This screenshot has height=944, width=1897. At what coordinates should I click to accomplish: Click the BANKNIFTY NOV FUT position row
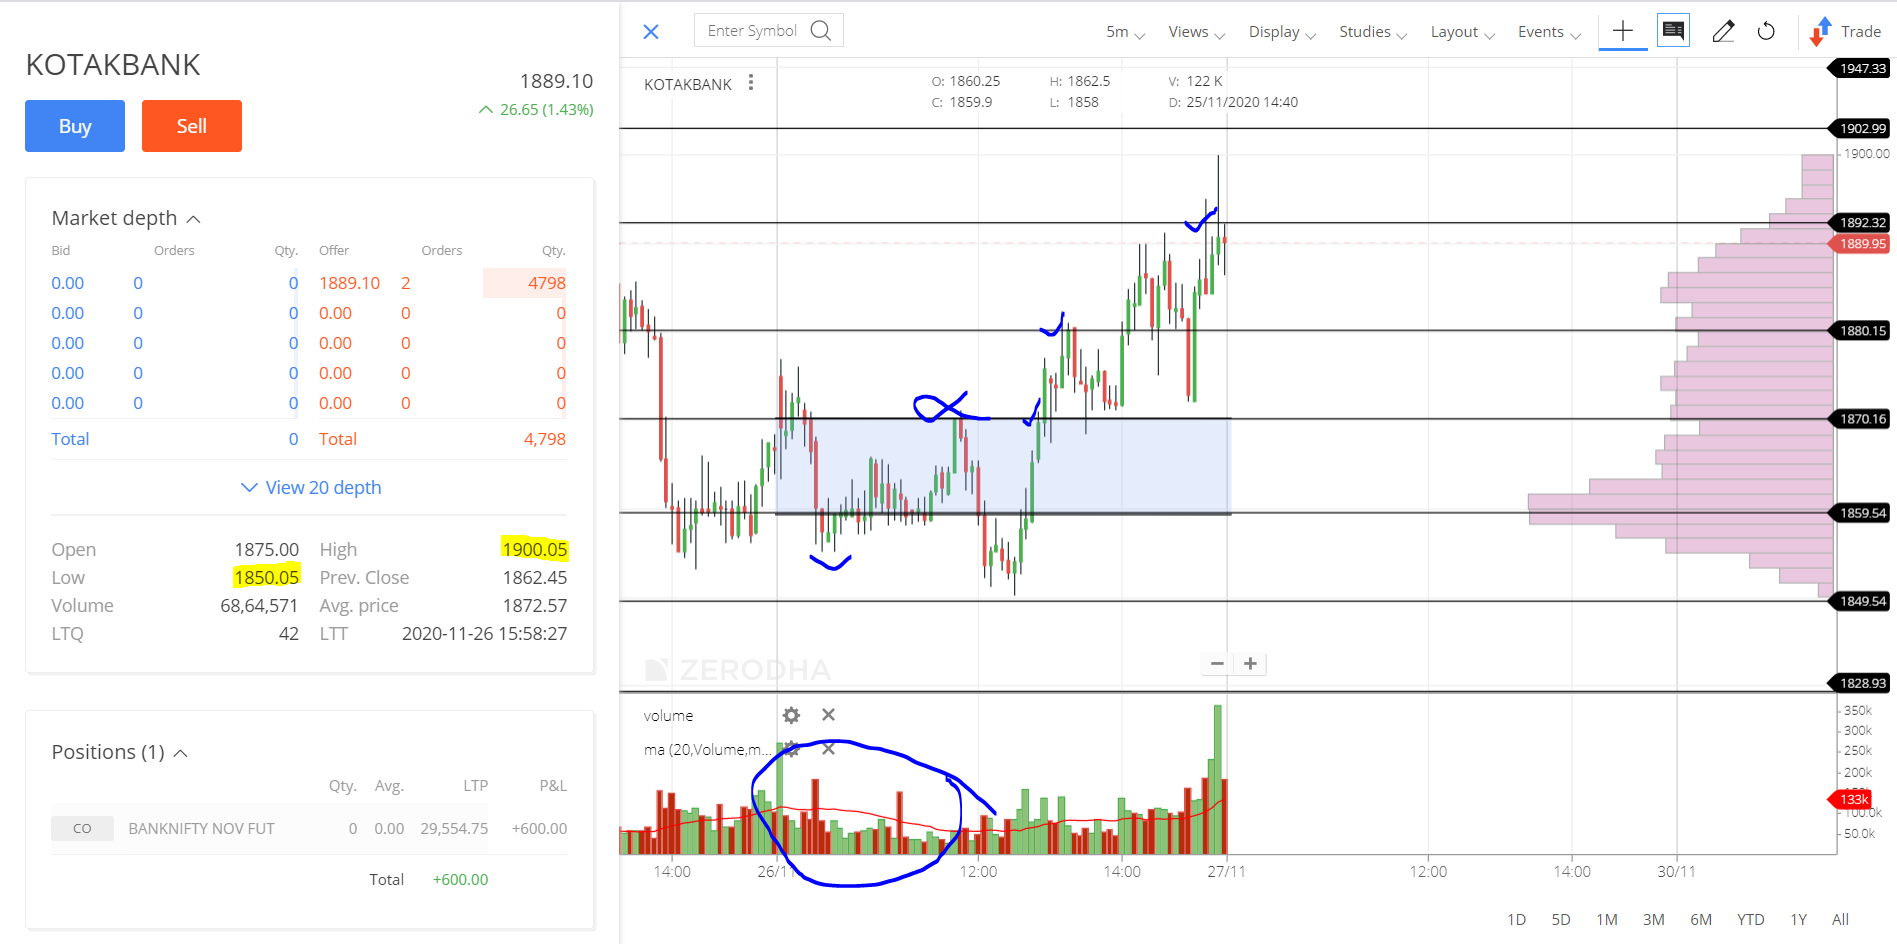coord(309,828)
